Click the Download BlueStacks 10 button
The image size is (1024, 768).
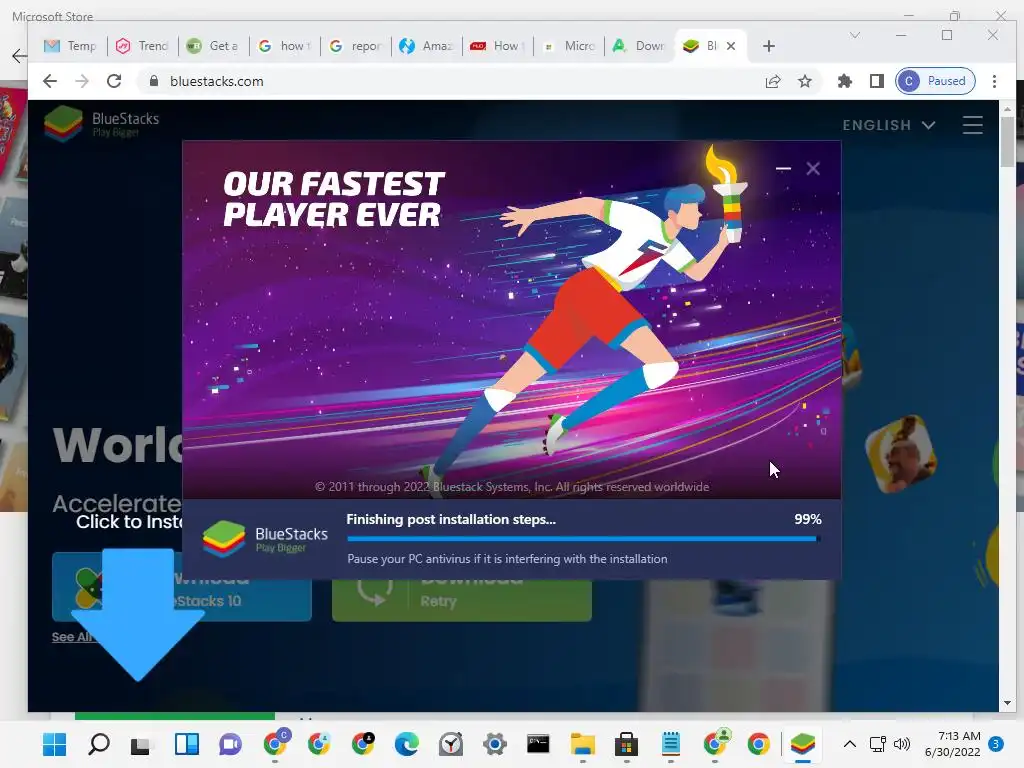point(182,586)
